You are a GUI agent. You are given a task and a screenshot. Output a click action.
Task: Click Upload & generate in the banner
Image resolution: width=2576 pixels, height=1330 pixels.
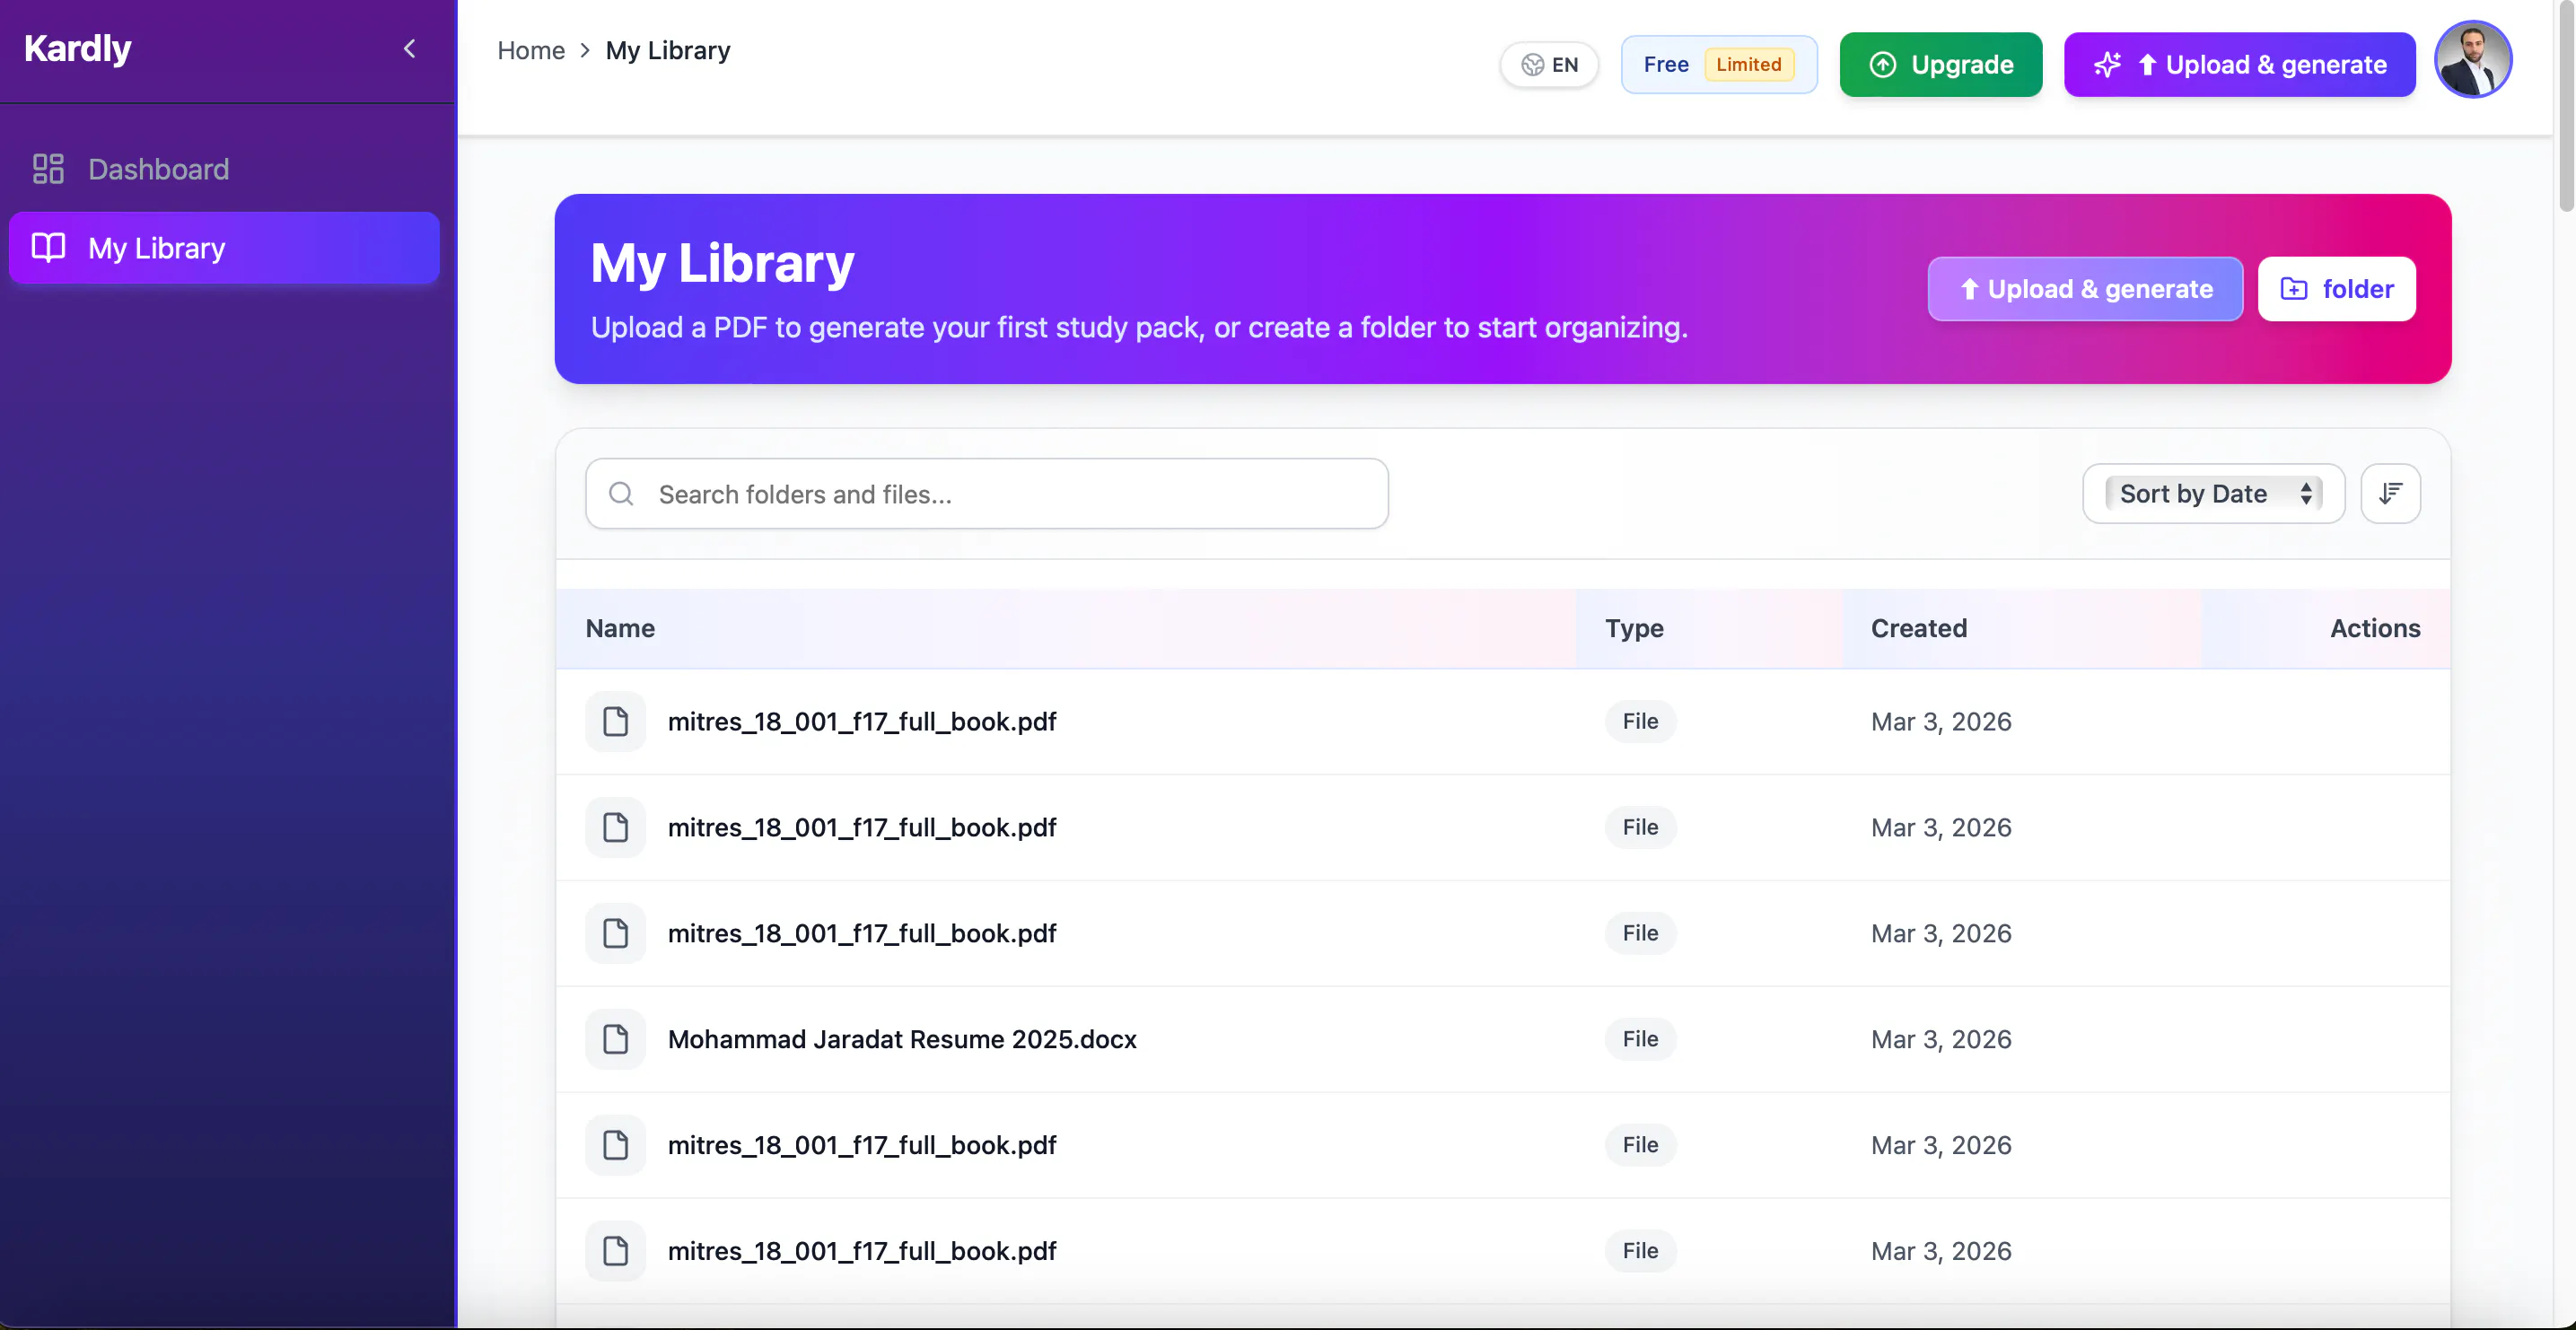click(2085, 289)
